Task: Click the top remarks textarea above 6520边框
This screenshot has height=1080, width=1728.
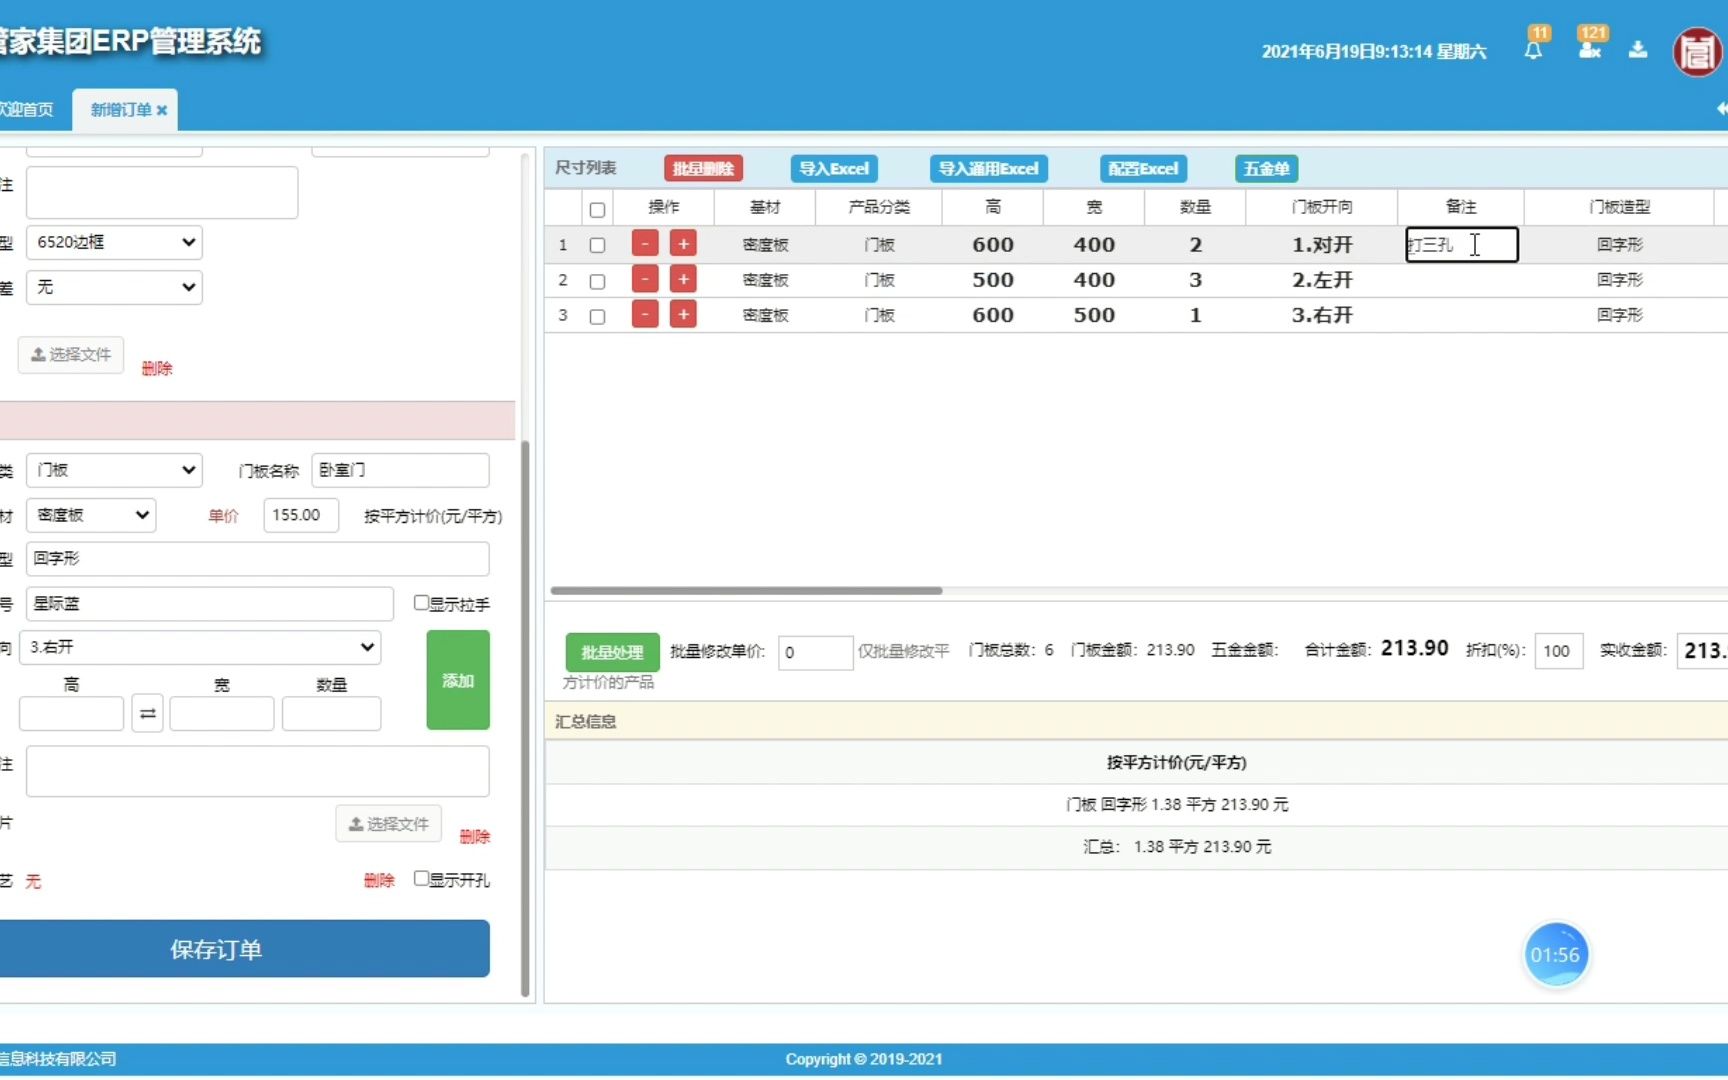Action: [x=162, y=192]
